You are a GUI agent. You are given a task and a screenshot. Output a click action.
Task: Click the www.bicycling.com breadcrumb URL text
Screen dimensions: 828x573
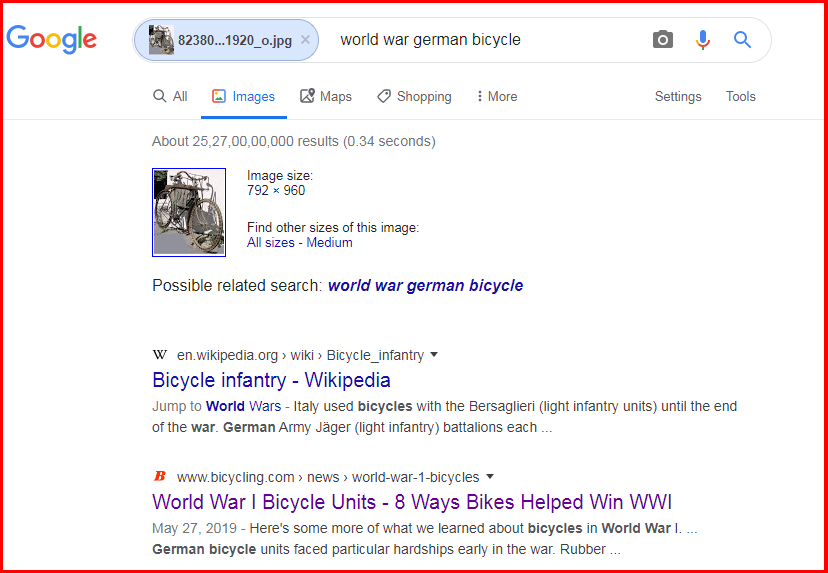[x=328, y=477]
